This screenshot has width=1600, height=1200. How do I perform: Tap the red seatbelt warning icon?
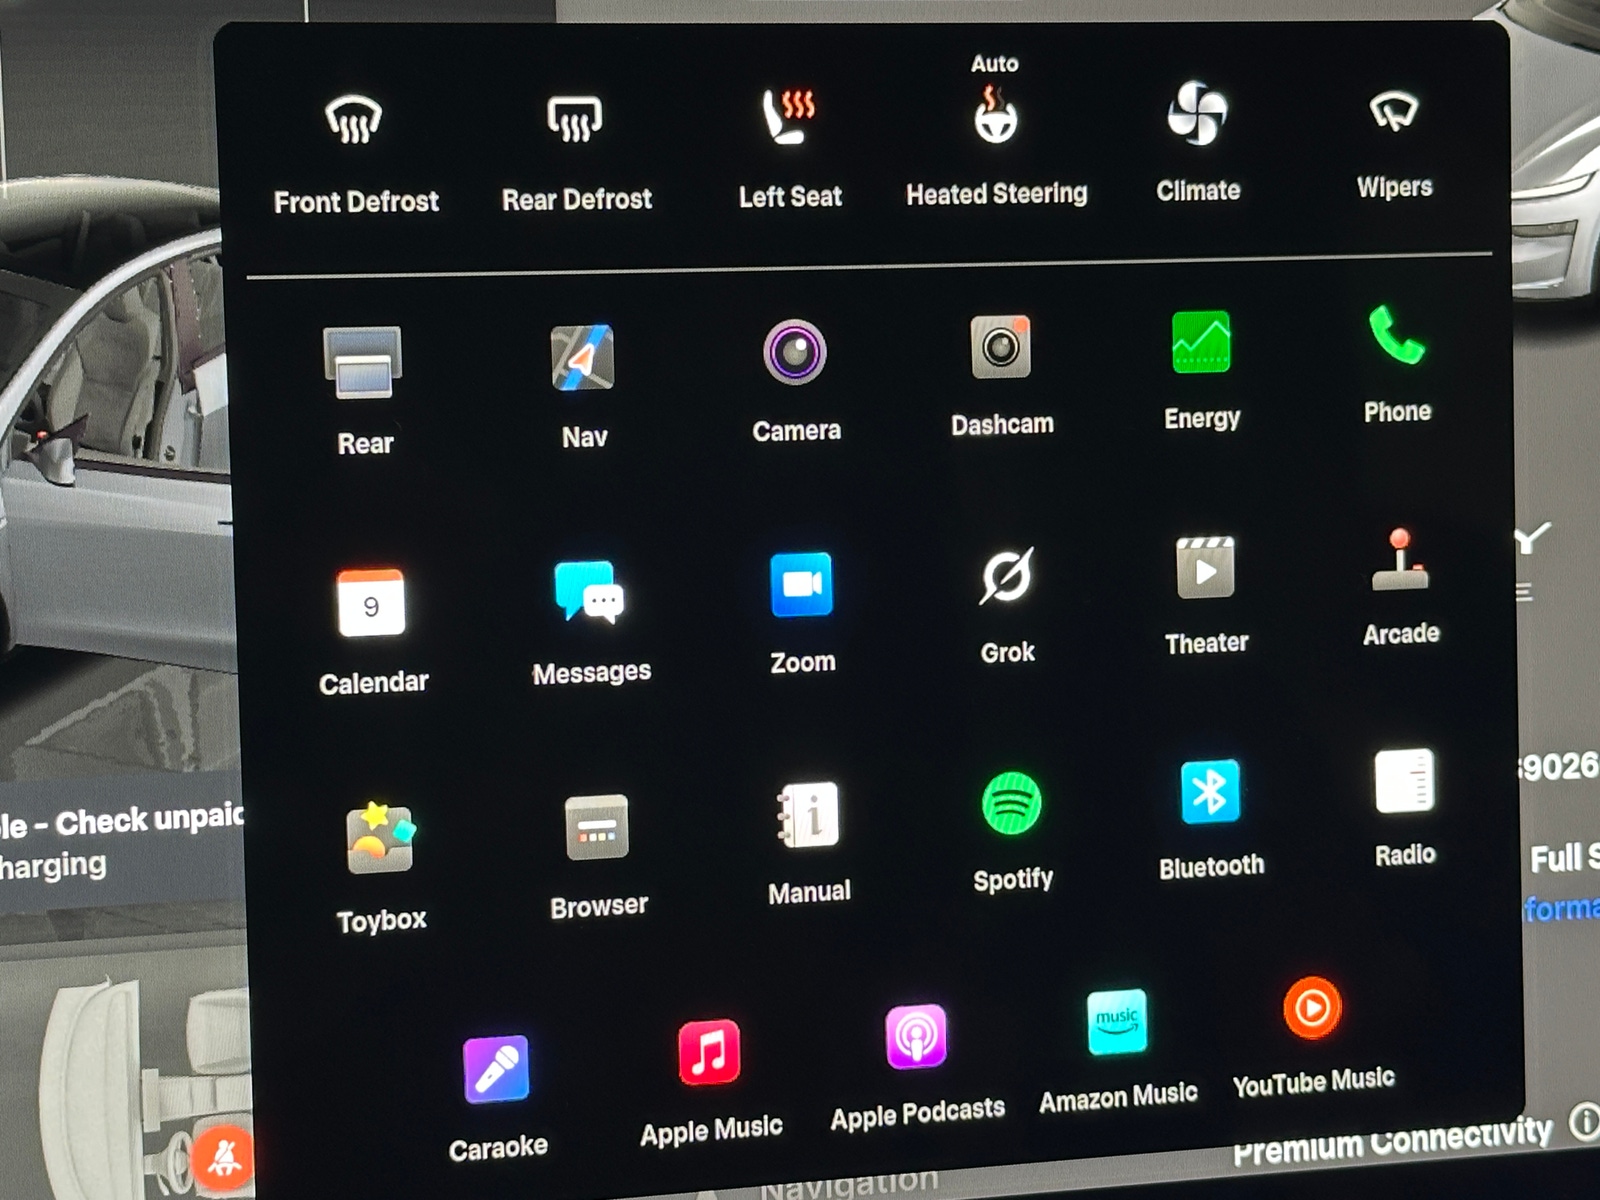(x=222, y=1159)
